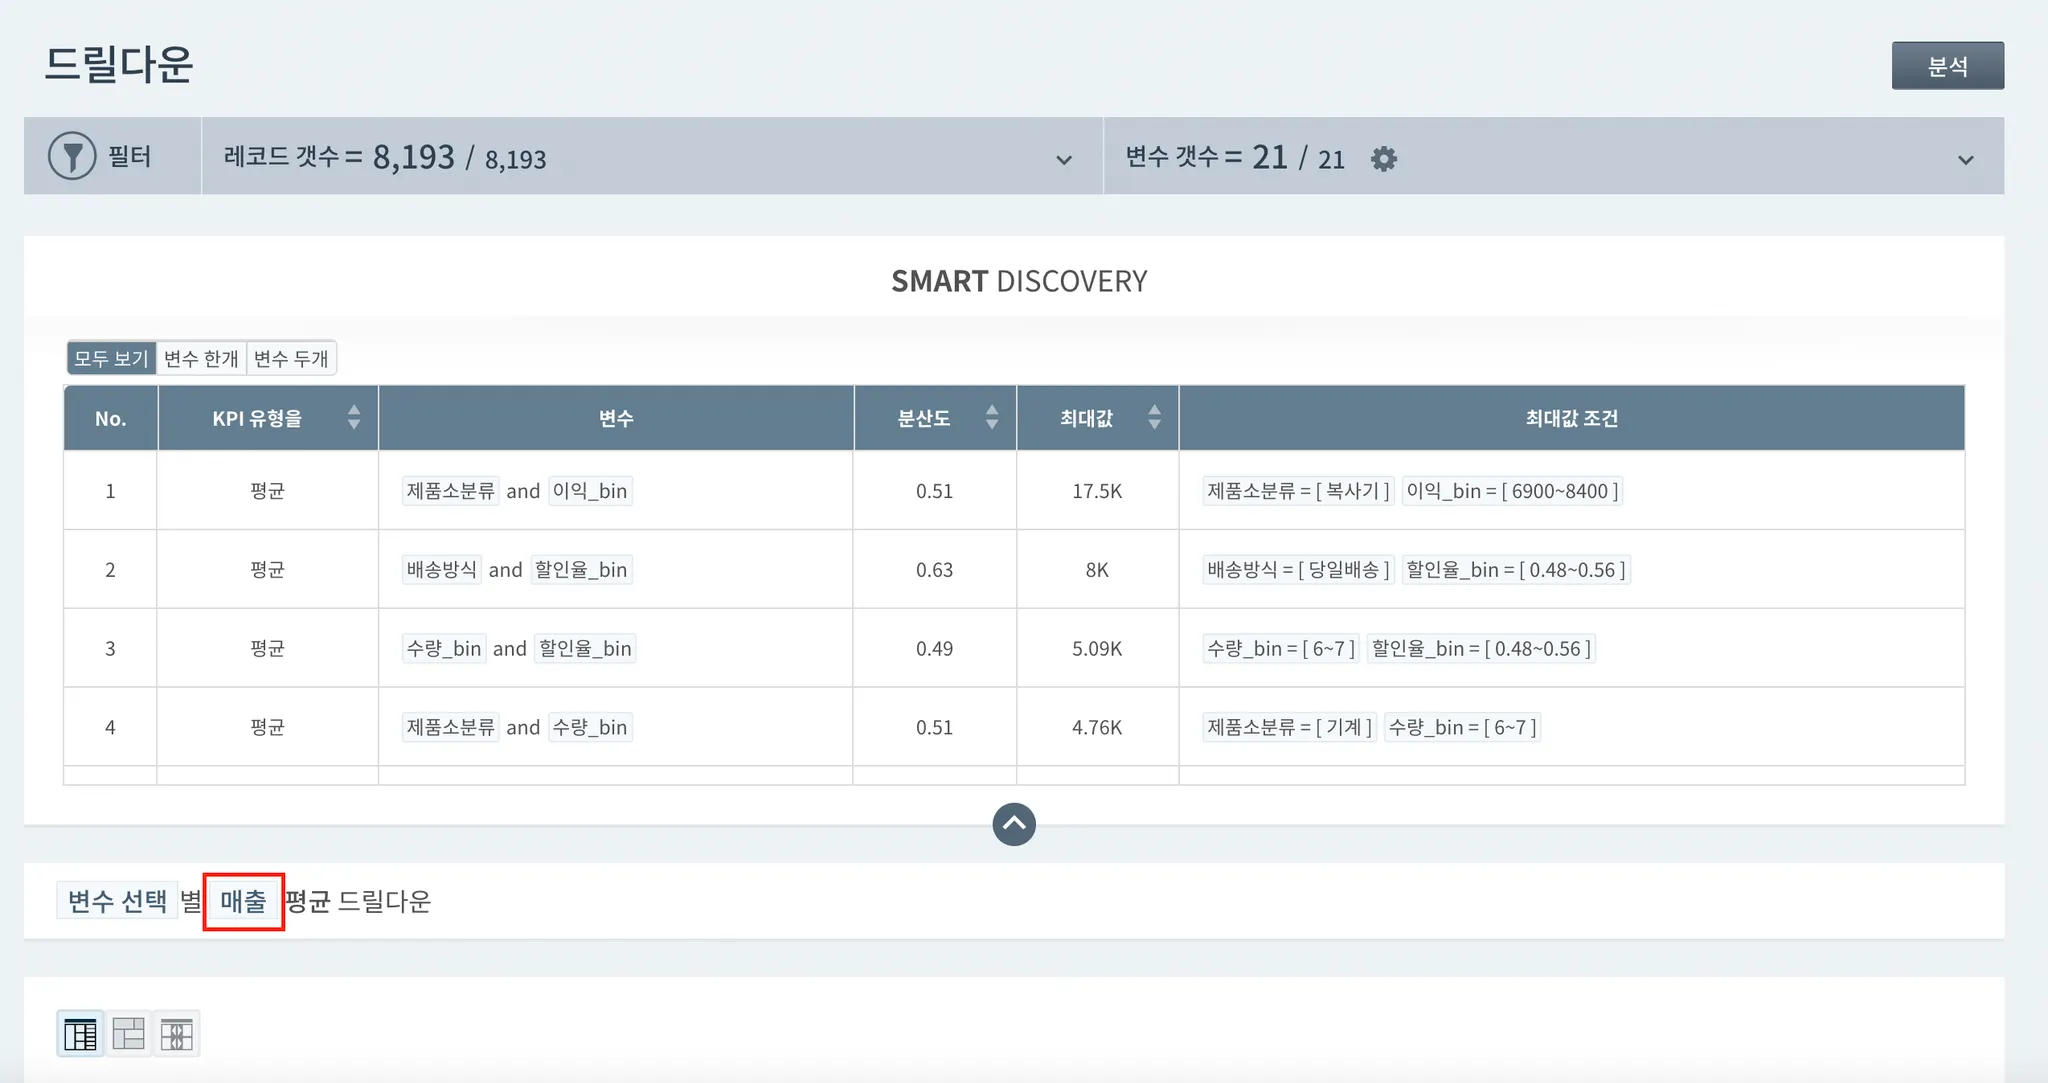
Task: Switch to 변수 두개 filter
Action: (x=291, y=358)
